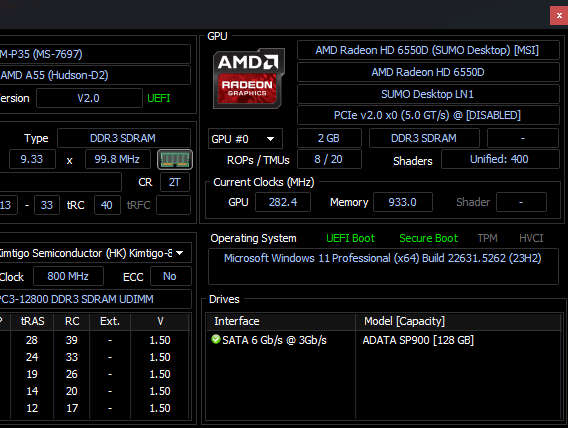Click the 800 MHz module clock value

[68, 276]
